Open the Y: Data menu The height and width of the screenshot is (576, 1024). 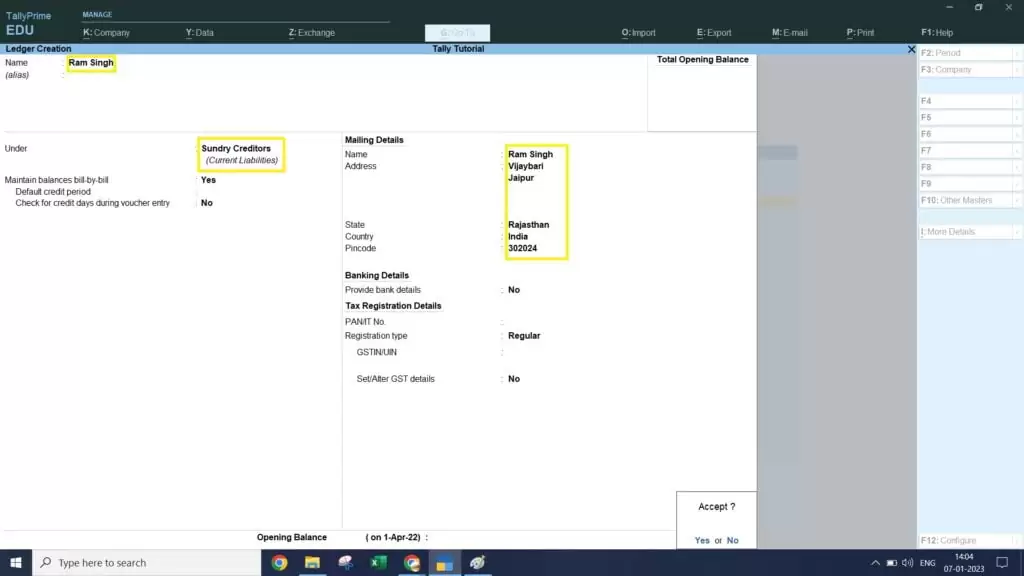200,33
